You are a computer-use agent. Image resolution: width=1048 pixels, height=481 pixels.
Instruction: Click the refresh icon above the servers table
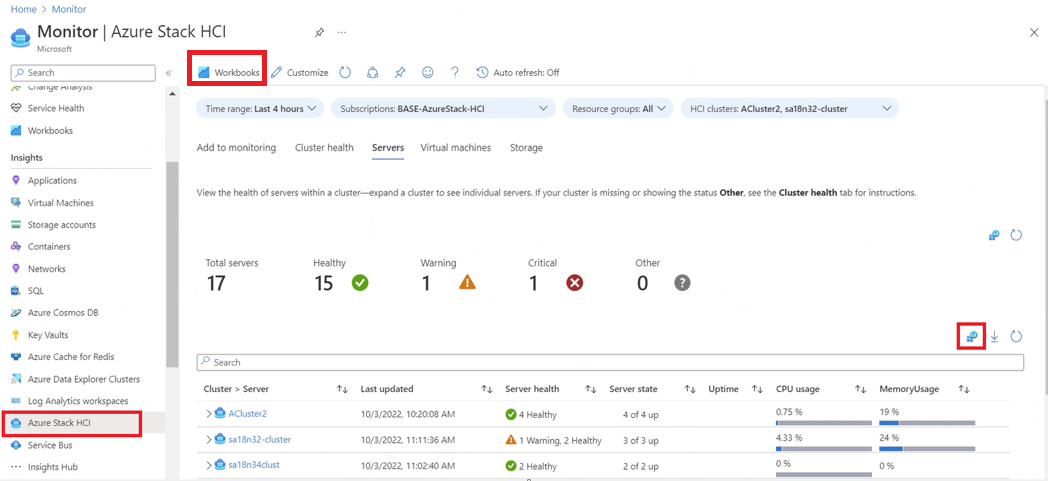(x=1016, y=337)
